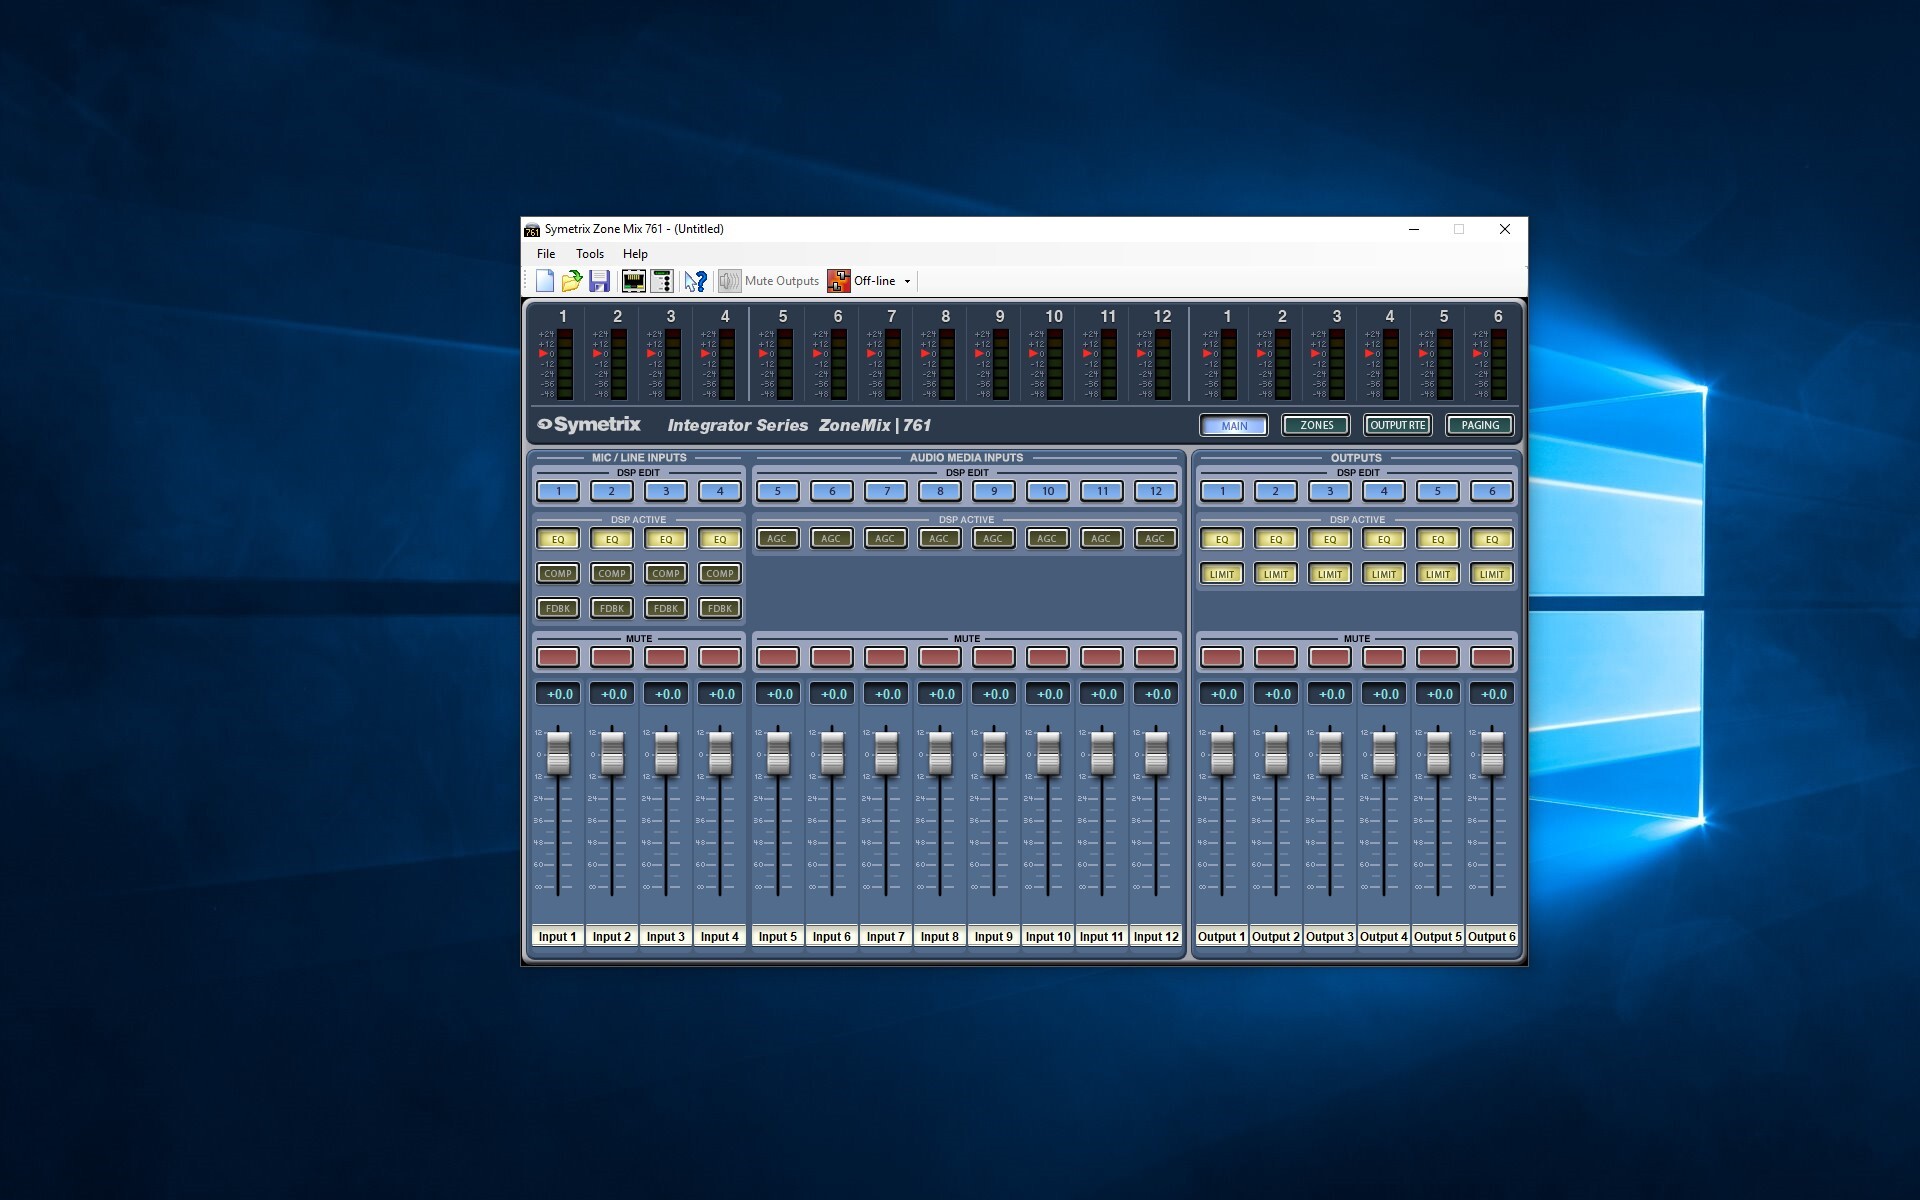Image resolution: width=1920 pixels, height=1200 pixels.
Task: Click the context help cursor icon
Action: pos(696,281)
